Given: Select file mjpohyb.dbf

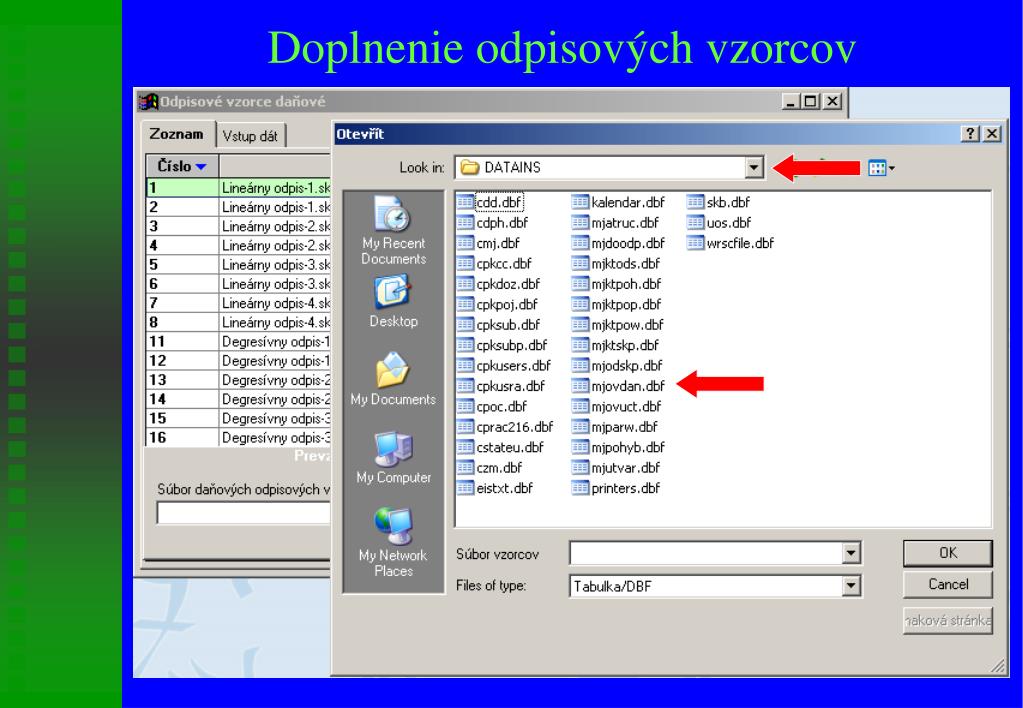Looking at the screenshot, I should (x=618, y=448).
